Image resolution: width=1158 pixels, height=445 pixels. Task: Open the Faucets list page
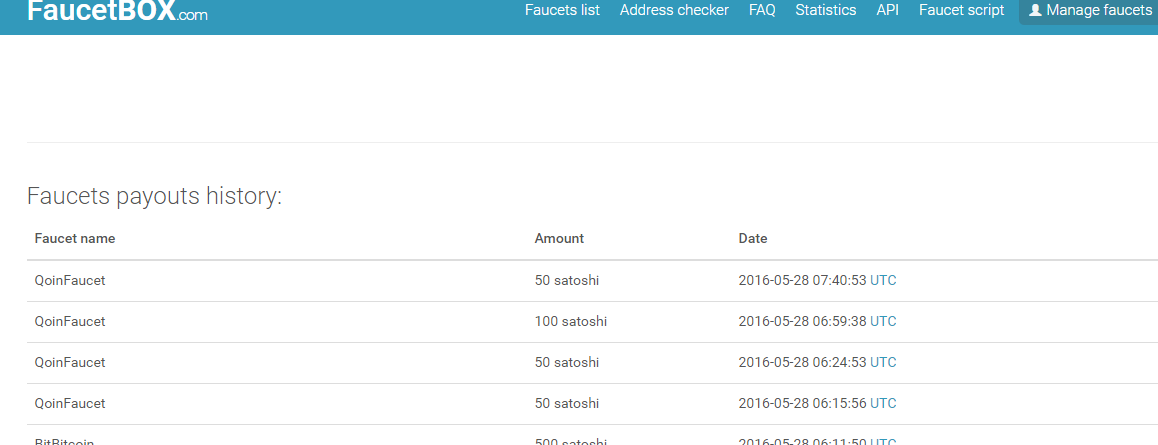tap(562, 10)
